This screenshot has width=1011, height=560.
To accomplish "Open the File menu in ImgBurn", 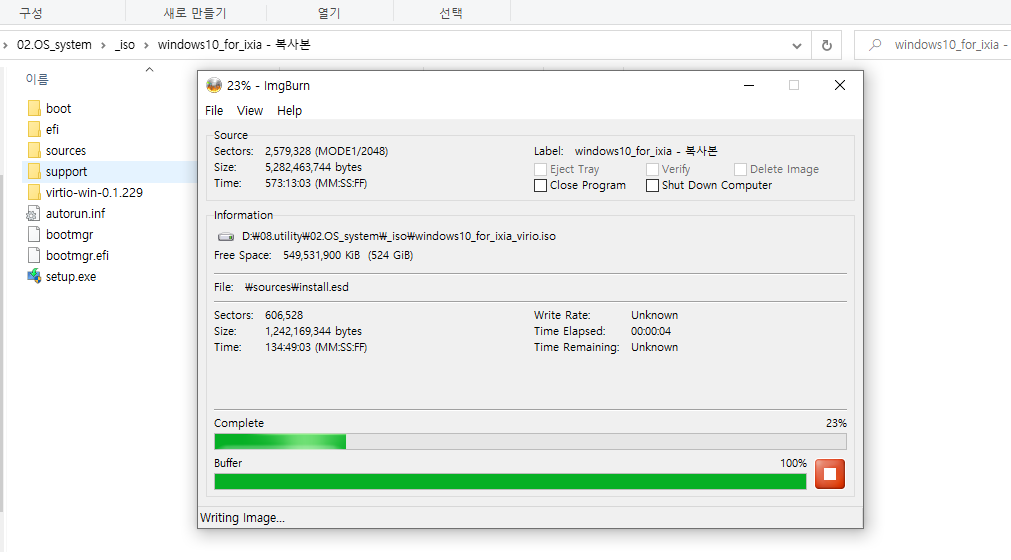I will pyautogui.click(x=214, y=111).
